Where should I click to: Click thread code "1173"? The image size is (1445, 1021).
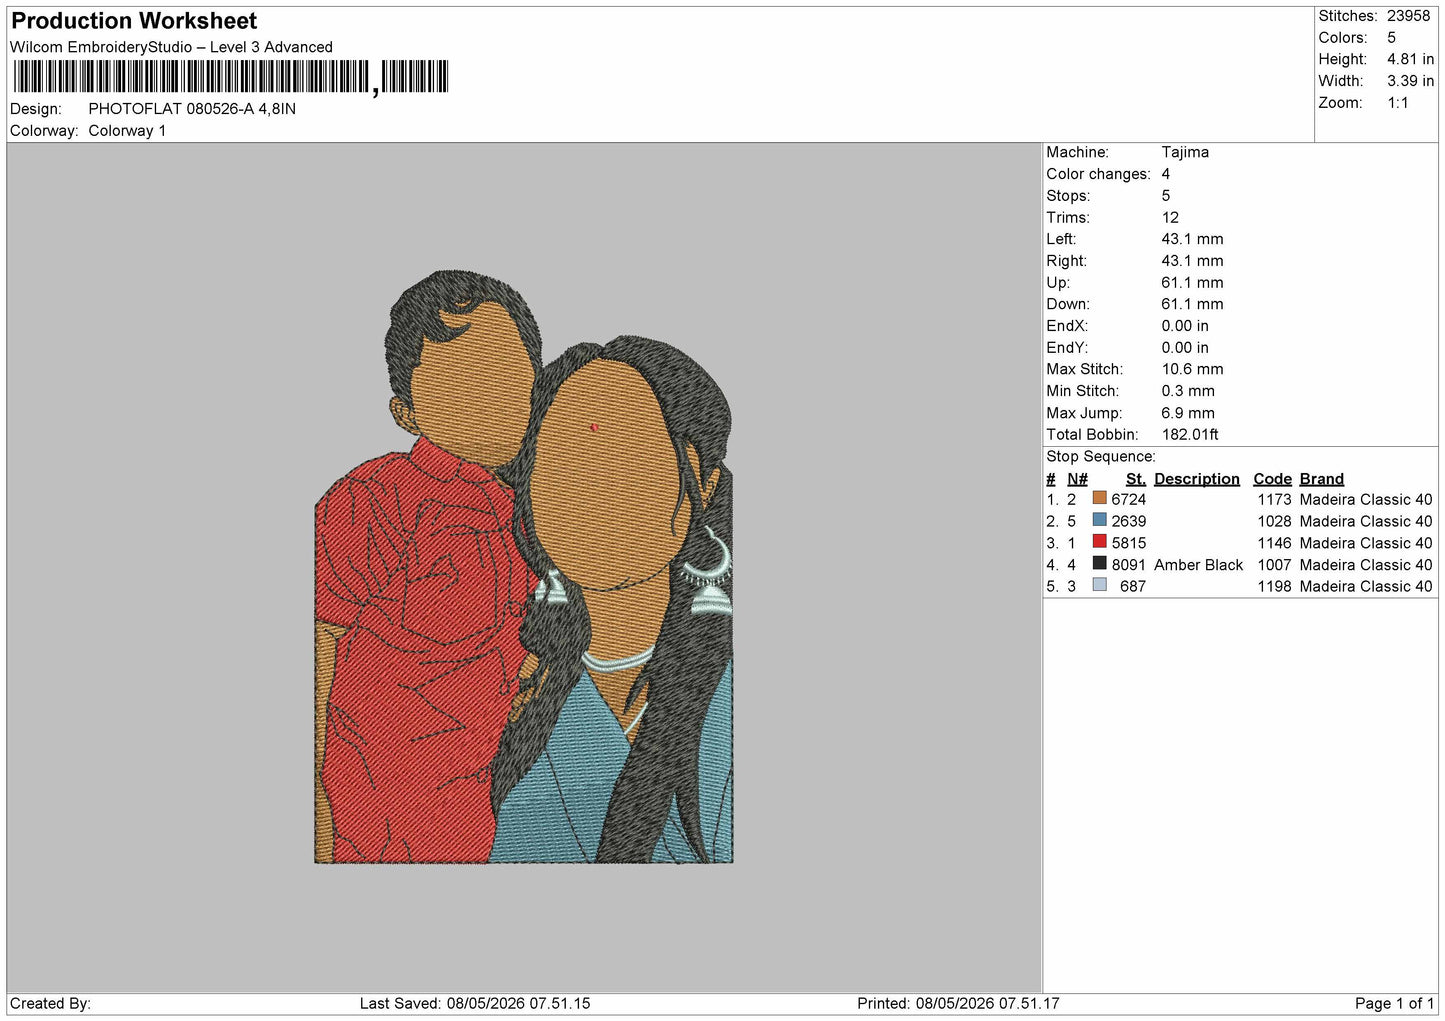click(x=1275, y=500)
